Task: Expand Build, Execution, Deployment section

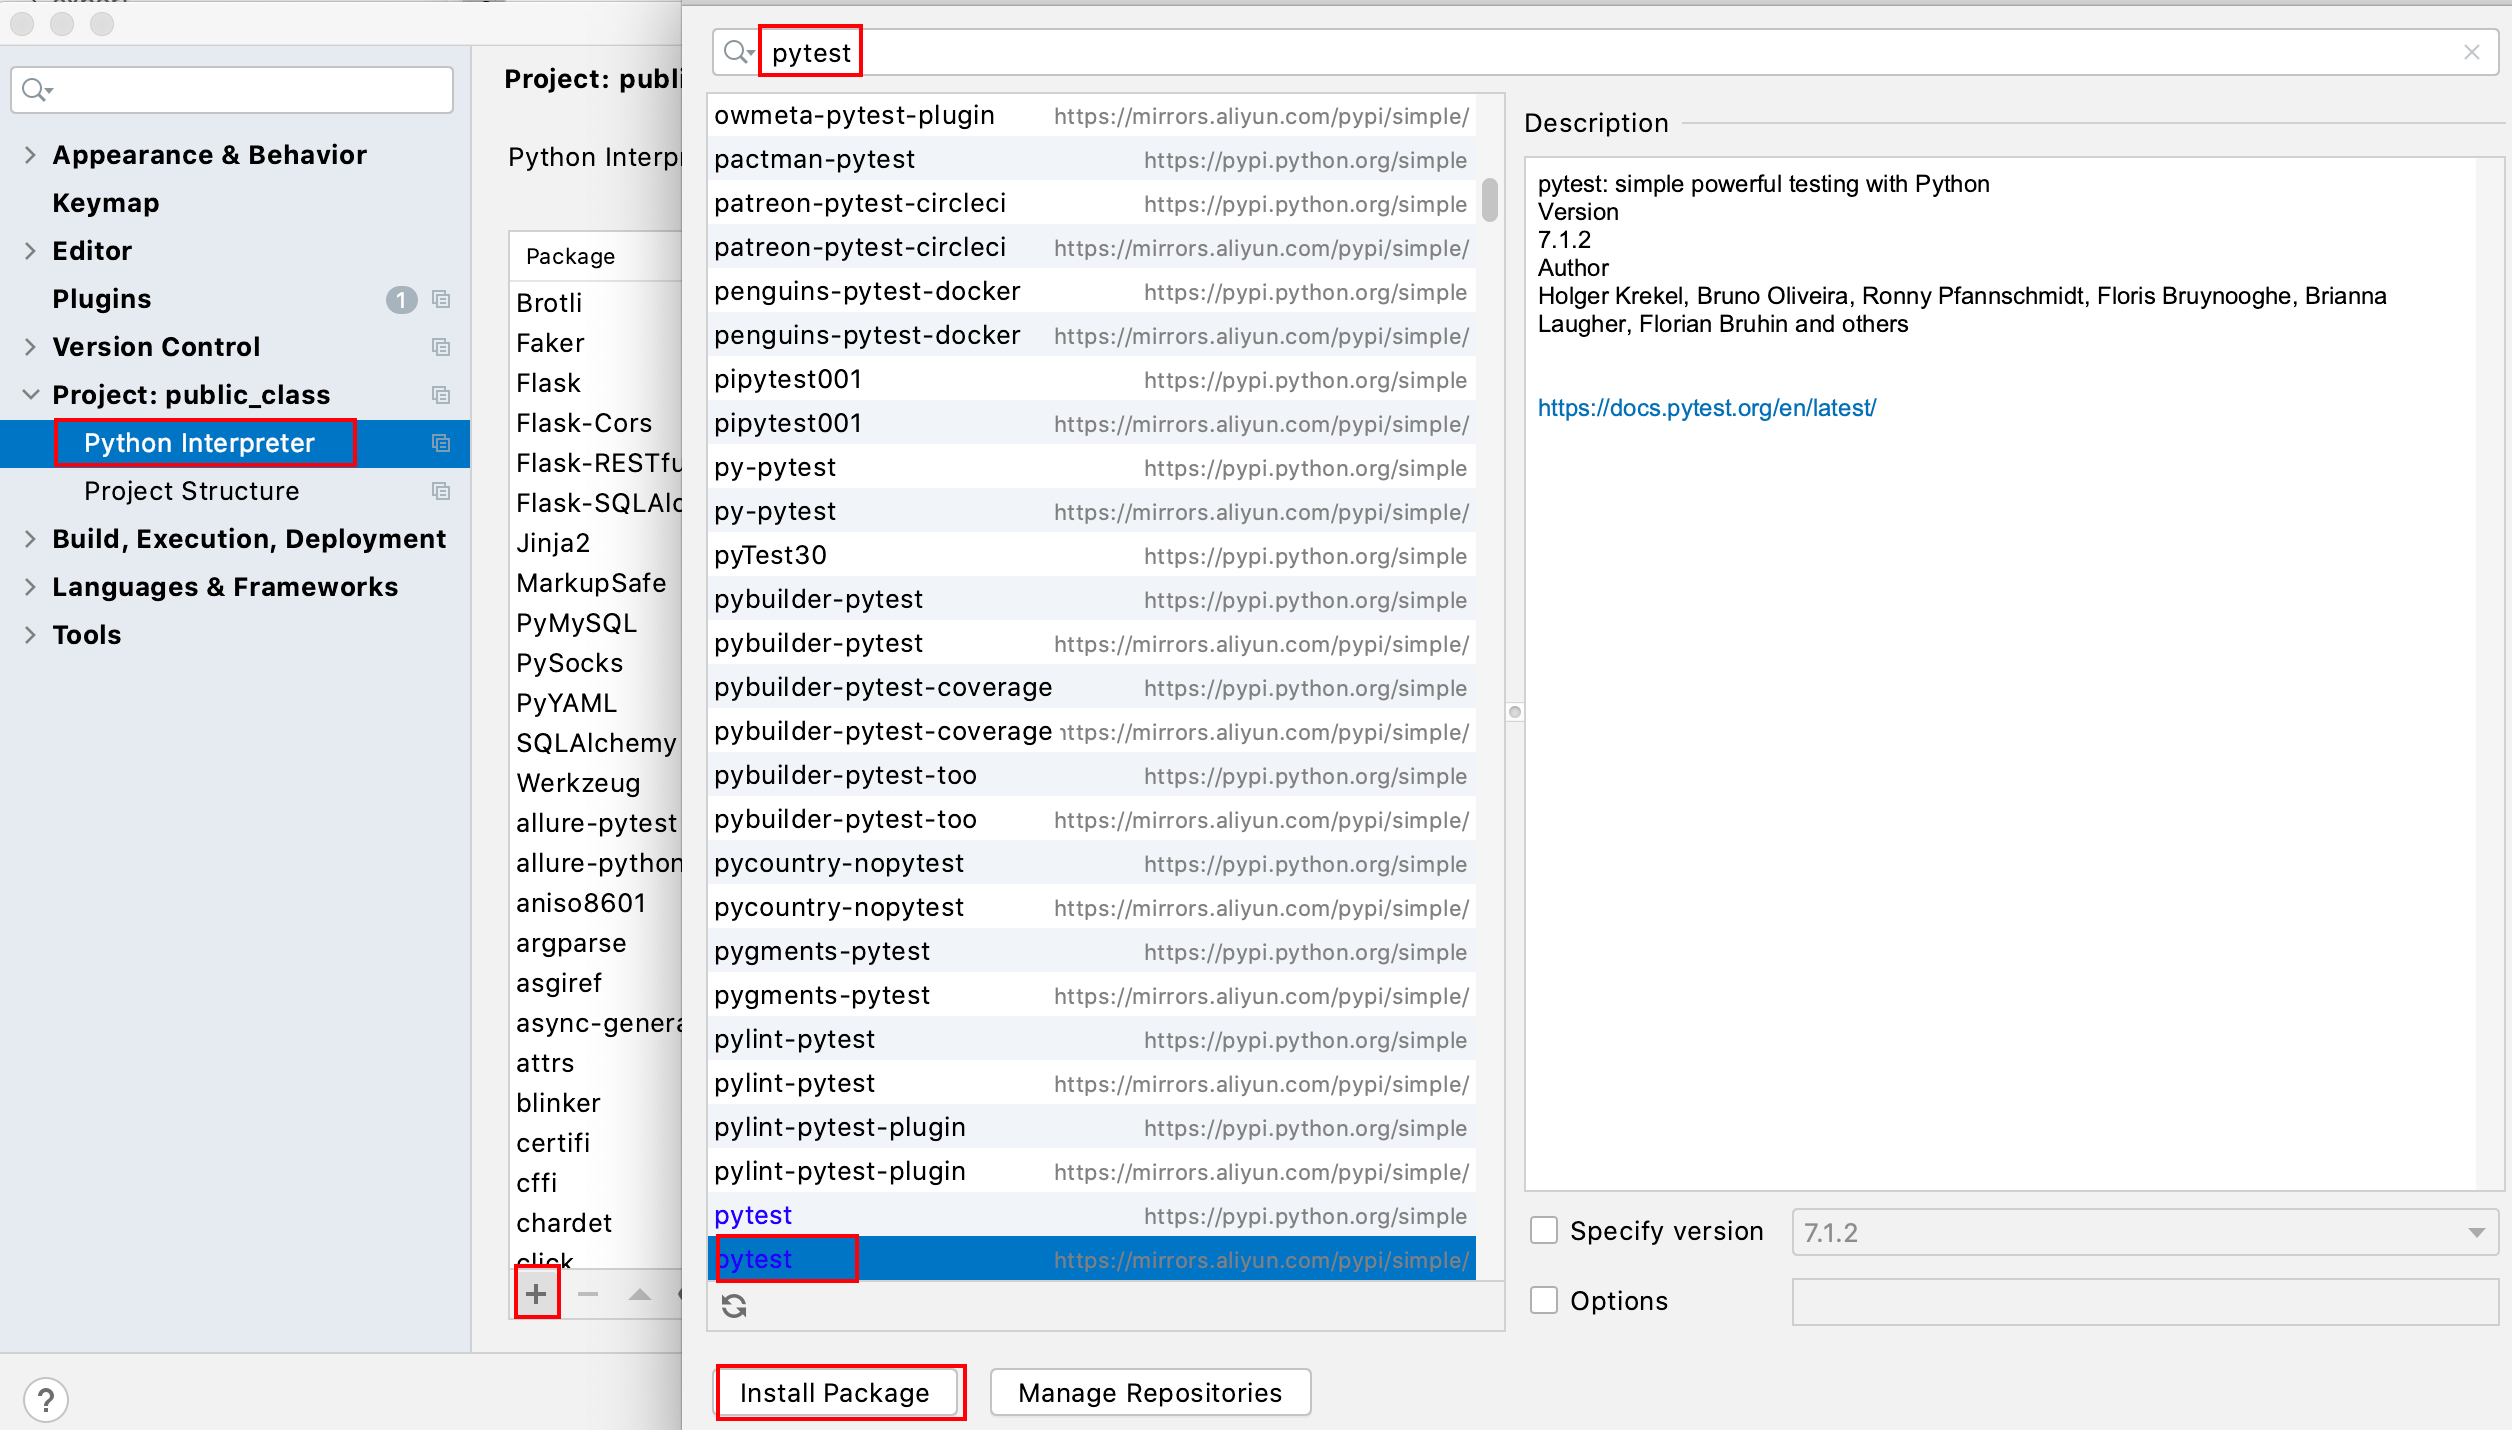Action: [30, 539]
